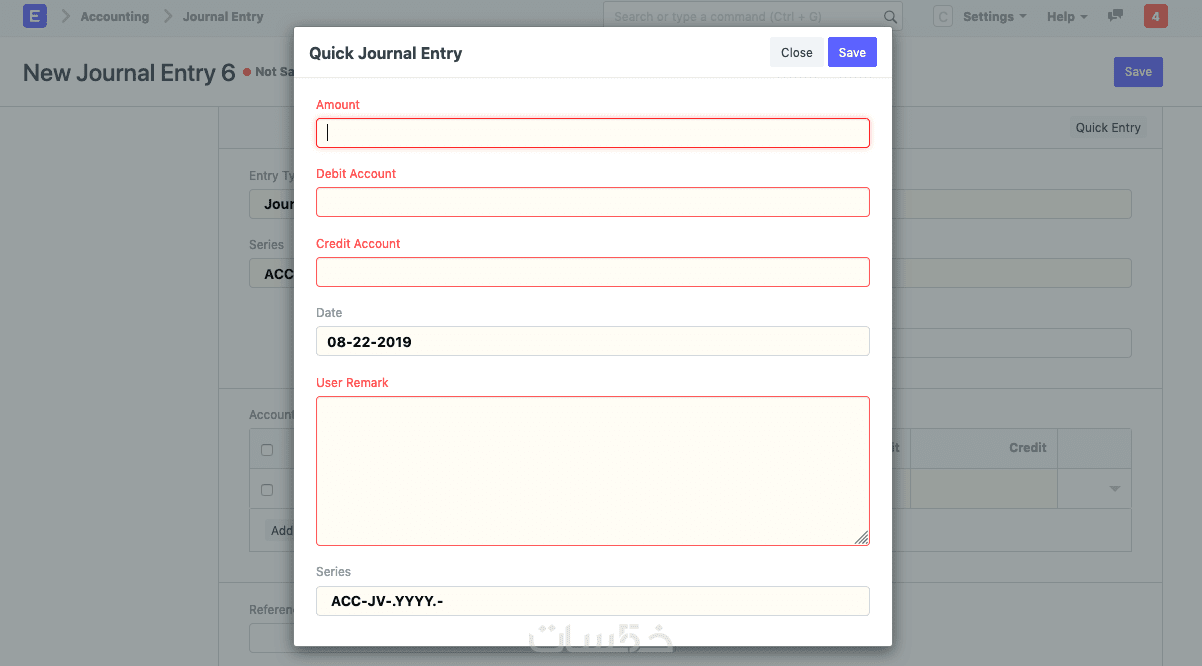
Task: Save the Quick Journal Entry dialog
Action: point(852,53)
